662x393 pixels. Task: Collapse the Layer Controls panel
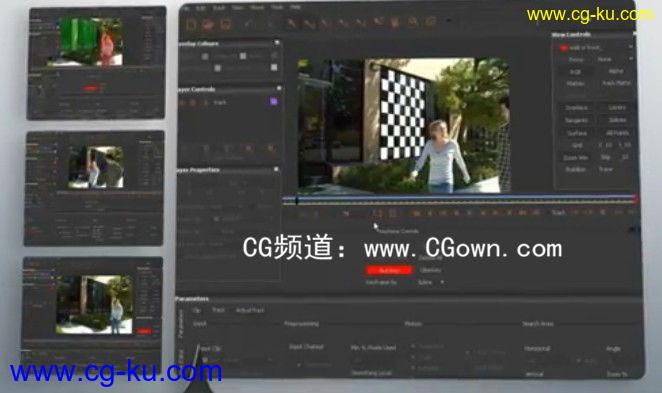(279, 88)
